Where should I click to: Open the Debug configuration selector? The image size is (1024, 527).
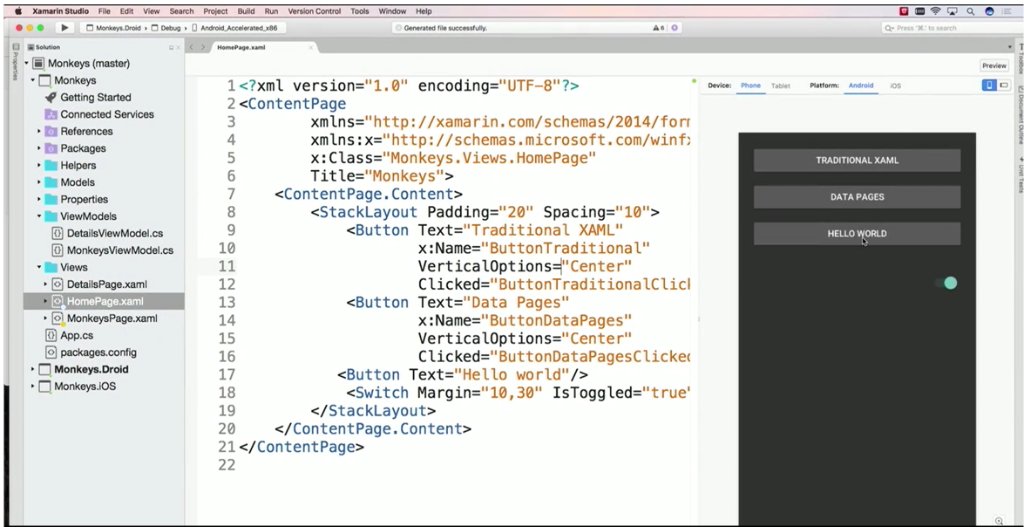click(x=167, y=28)
